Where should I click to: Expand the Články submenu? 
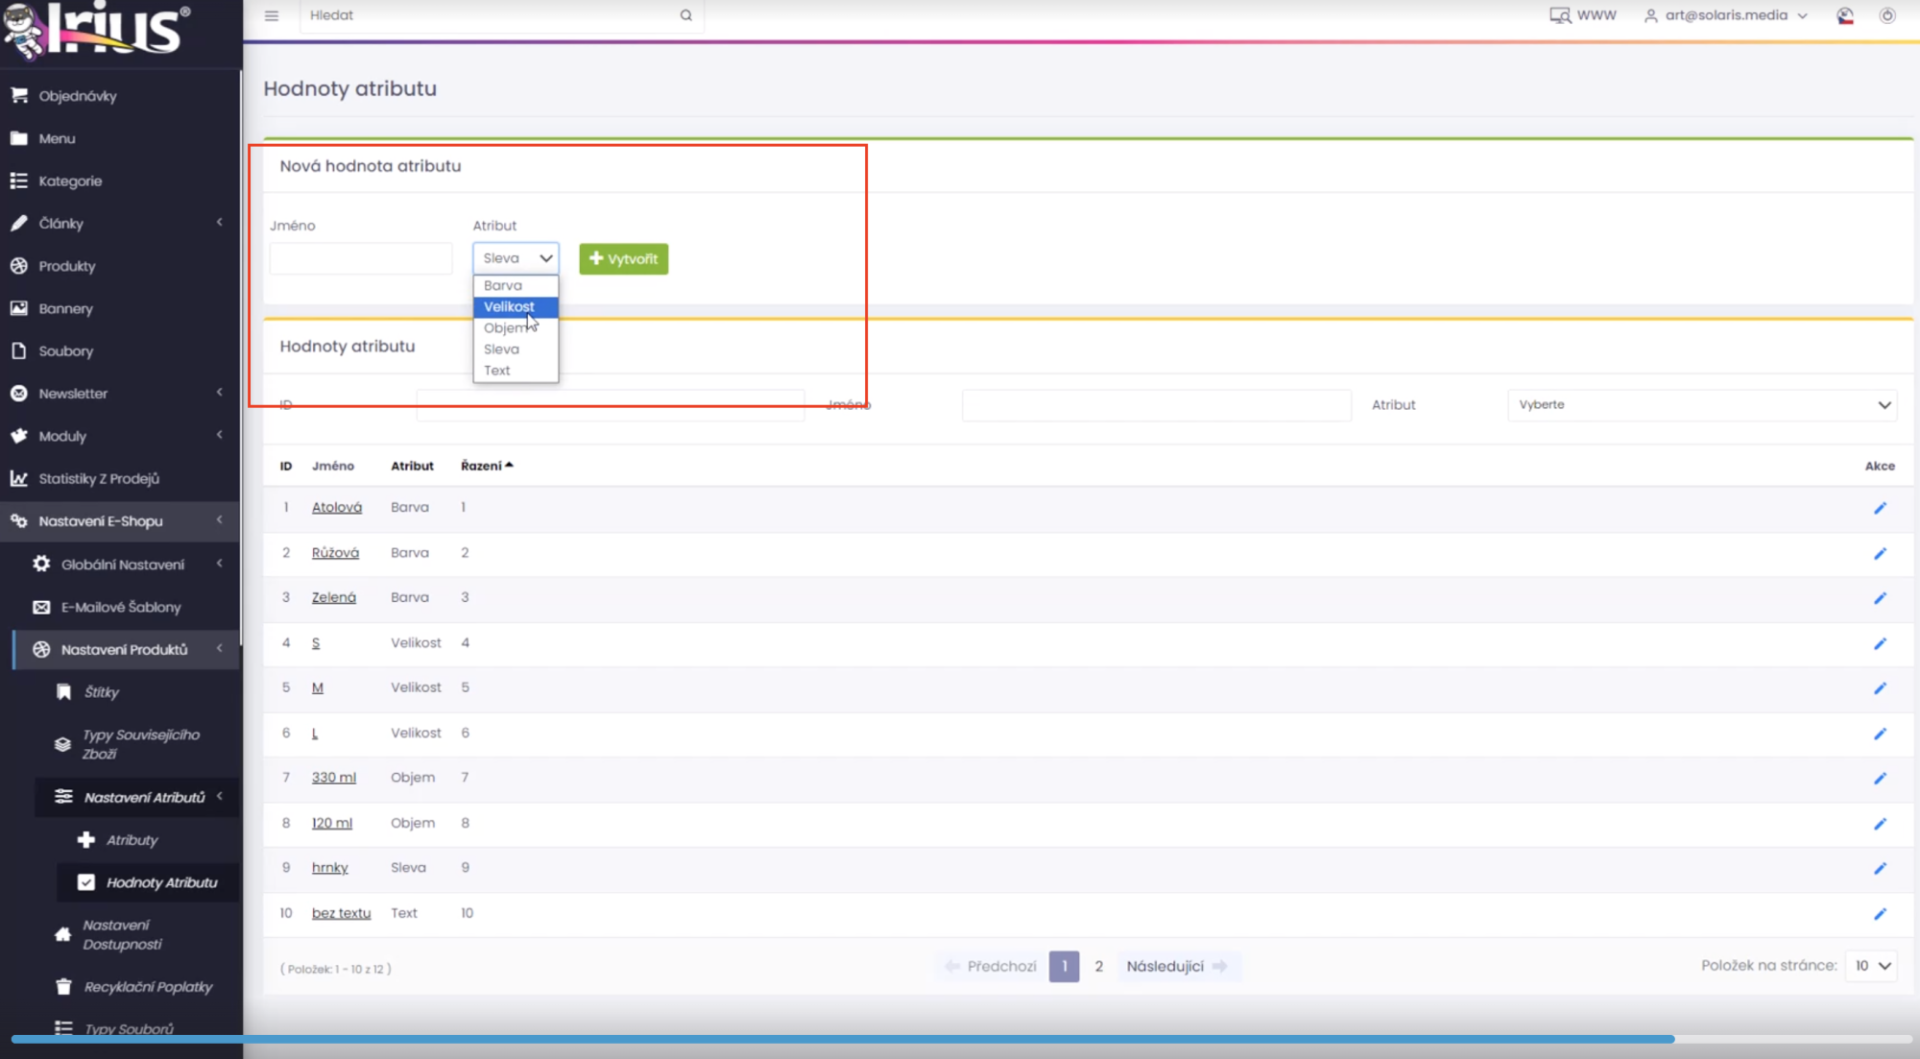(x=219, y=223)
